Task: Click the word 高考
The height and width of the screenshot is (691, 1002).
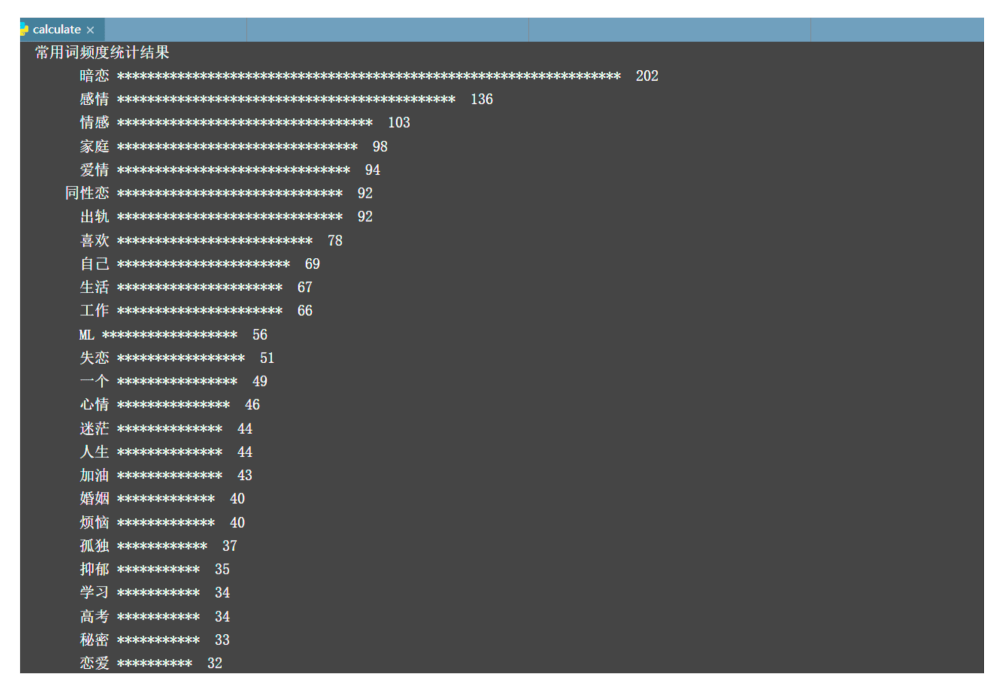Action: coord(95,617)
